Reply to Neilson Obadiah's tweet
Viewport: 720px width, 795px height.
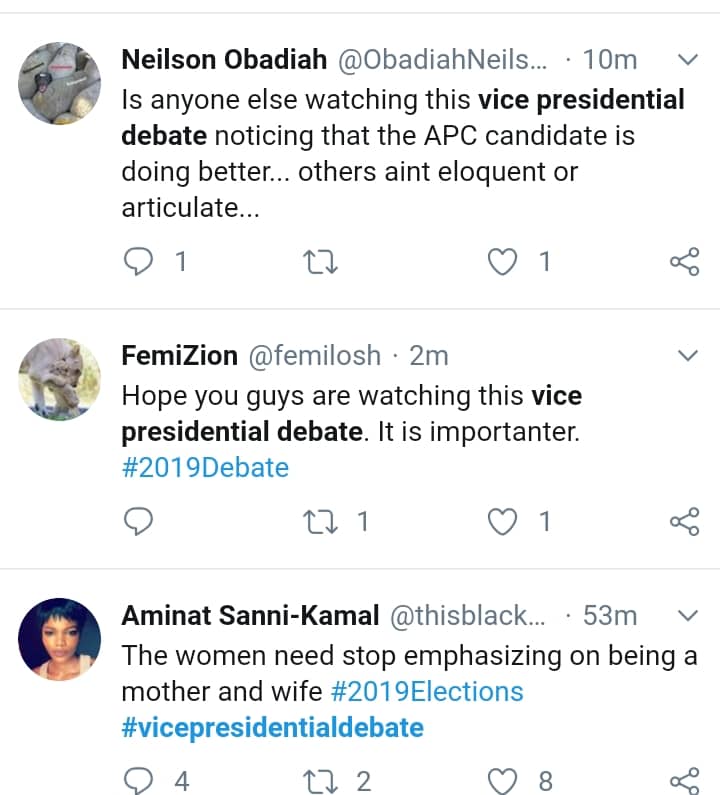coord(137,262)
